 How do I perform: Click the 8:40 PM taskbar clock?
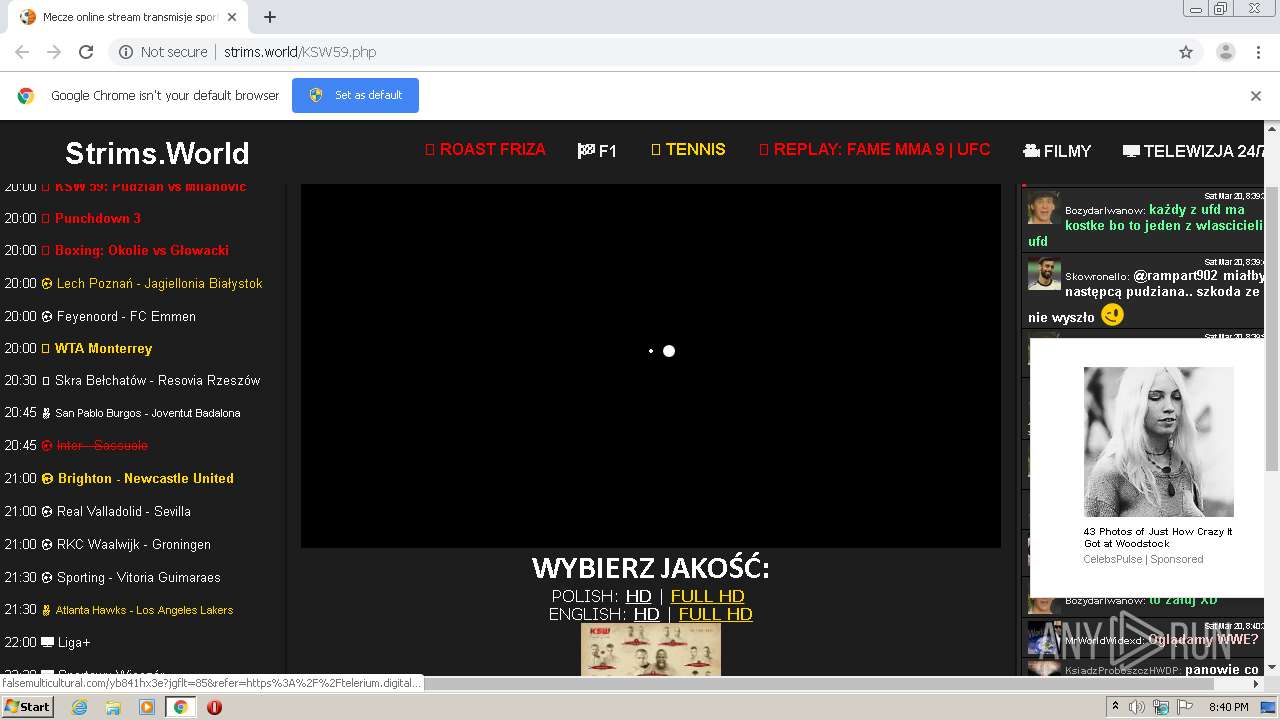(1228, 707)
